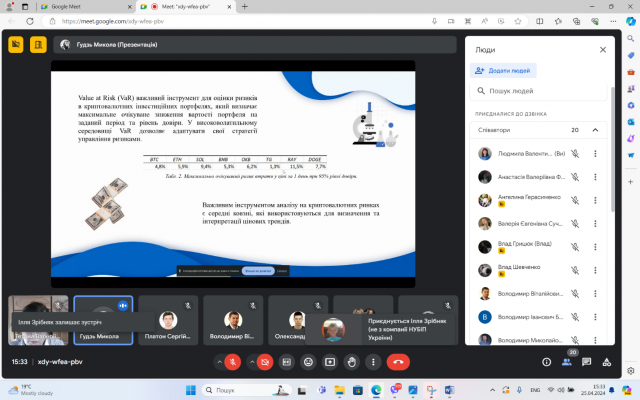Open options for Влад Грицюк participant

pyautogui.click(x=595, y=247)
